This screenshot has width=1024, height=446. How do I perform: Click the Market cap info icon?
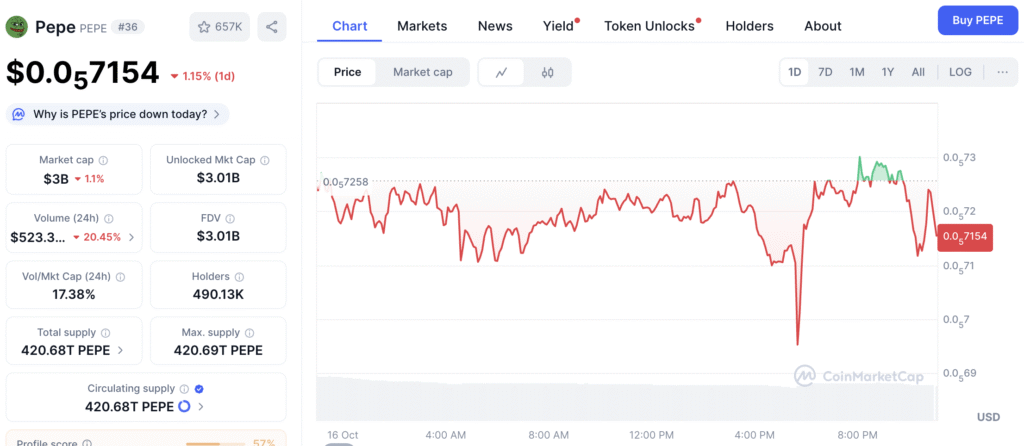(103, 160)
